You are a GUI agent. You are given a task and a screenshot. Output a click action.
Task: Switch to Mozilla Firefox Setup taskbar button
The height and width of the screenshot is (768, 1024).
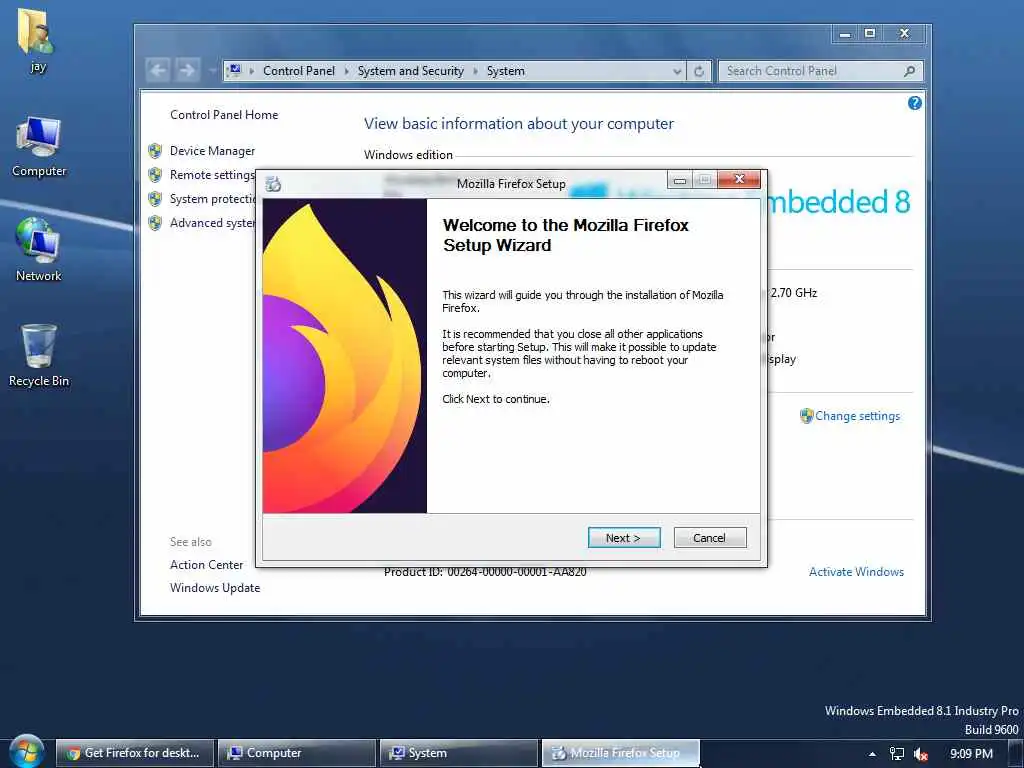coord(621,753)
